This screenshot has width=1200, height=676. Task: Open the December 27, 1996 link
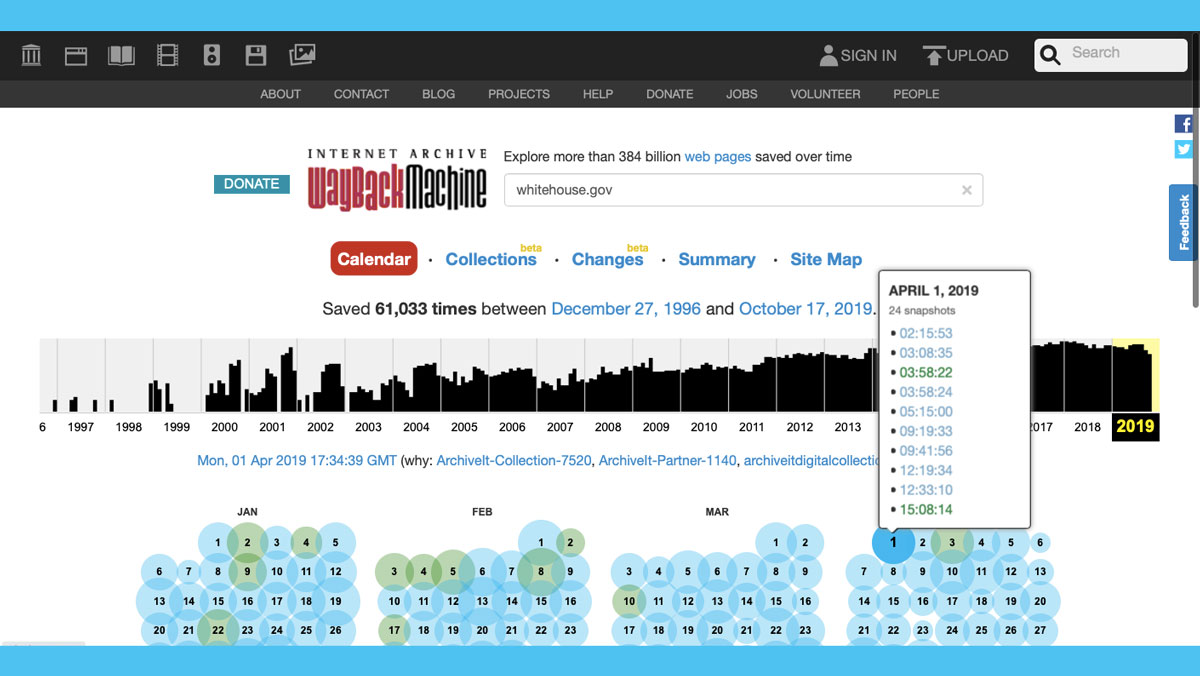(626, 309)
